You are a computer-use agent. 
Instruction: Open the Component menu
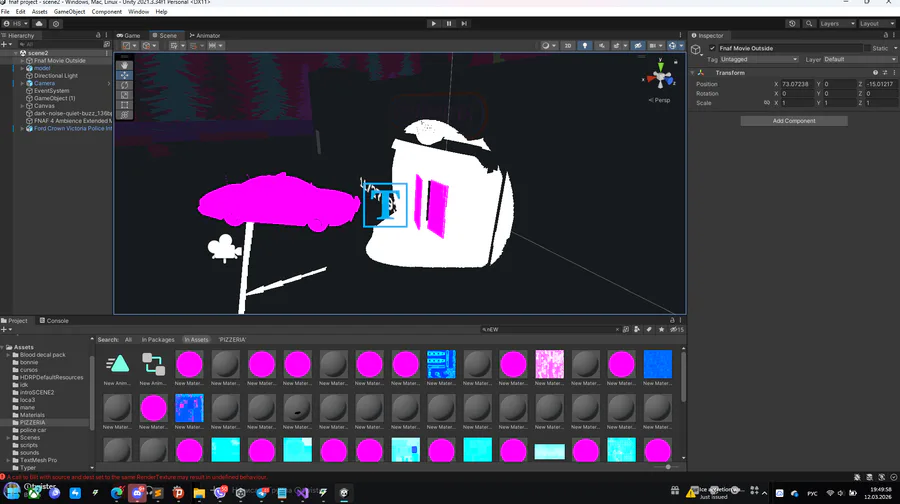(x=107, y=11)
